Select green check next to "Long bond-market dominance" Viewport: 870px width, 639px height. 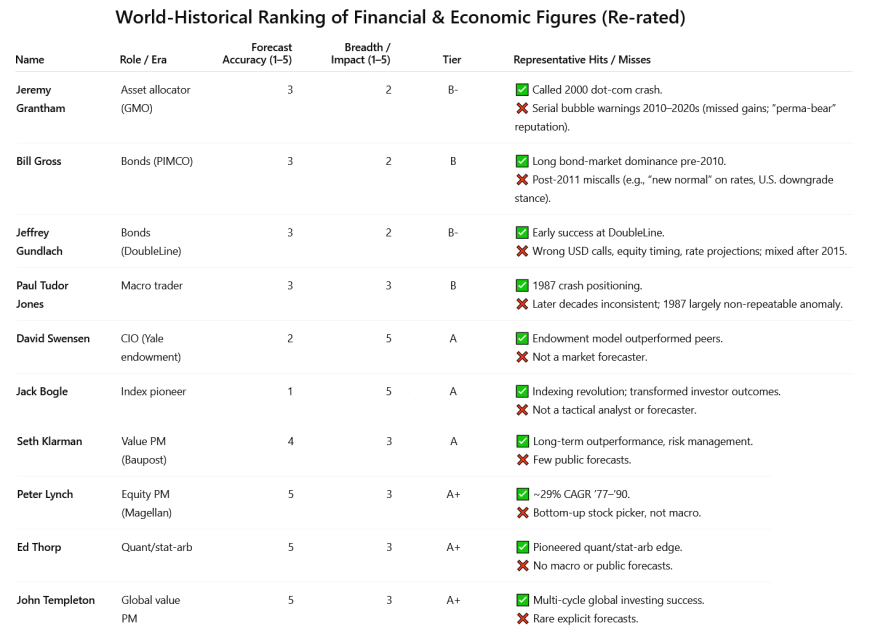pos(522,161)
